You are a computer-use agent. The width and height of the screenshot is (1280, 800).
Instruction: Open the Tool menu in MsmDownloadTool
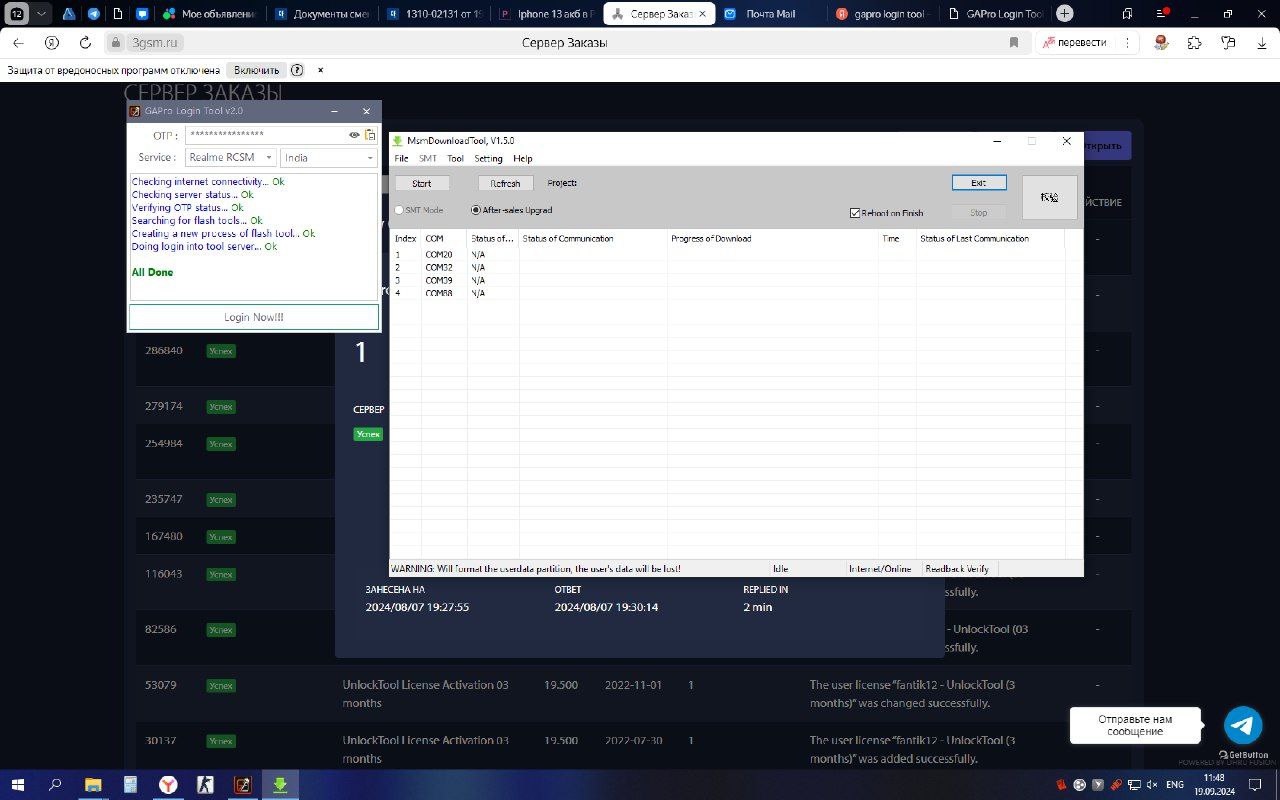(455, 159)
